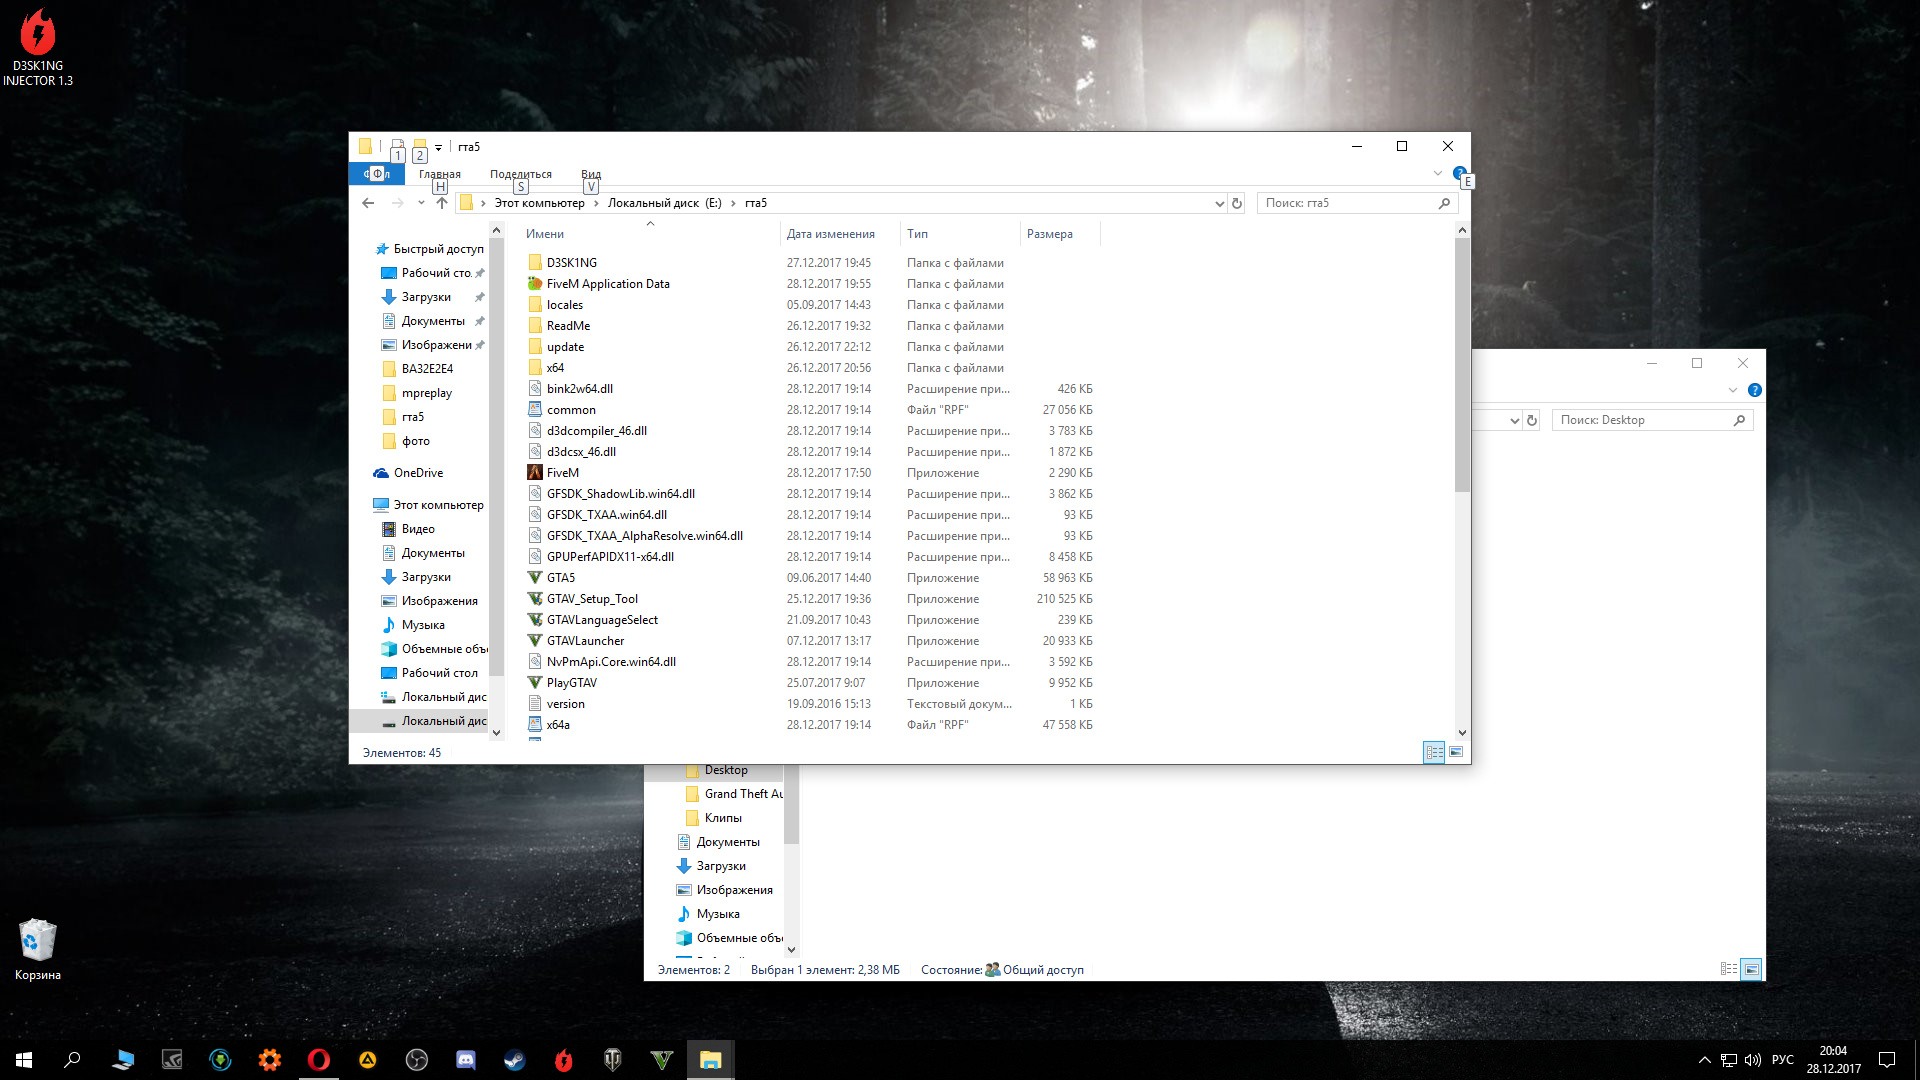Click the common RPF file icon

pos(535,410)
